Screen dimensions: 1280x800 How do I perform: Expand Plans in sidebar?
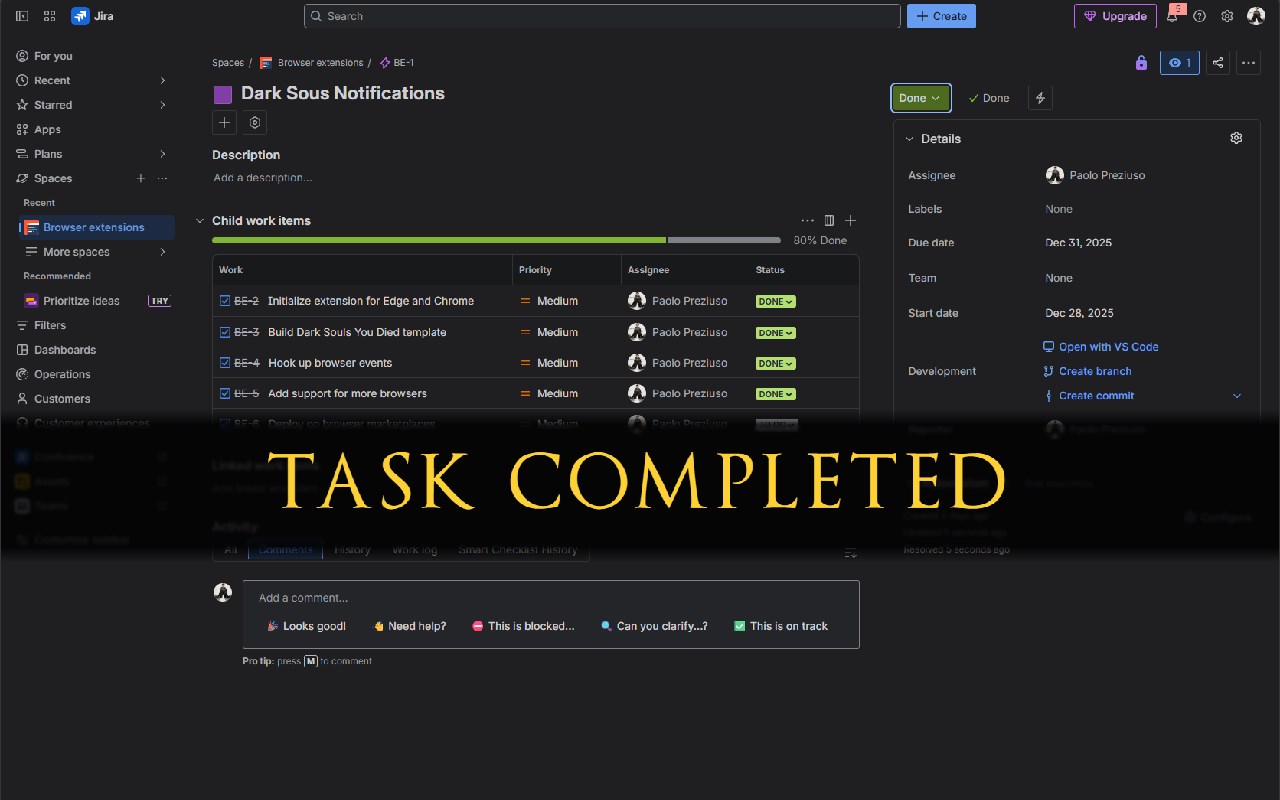click(163, 154)
